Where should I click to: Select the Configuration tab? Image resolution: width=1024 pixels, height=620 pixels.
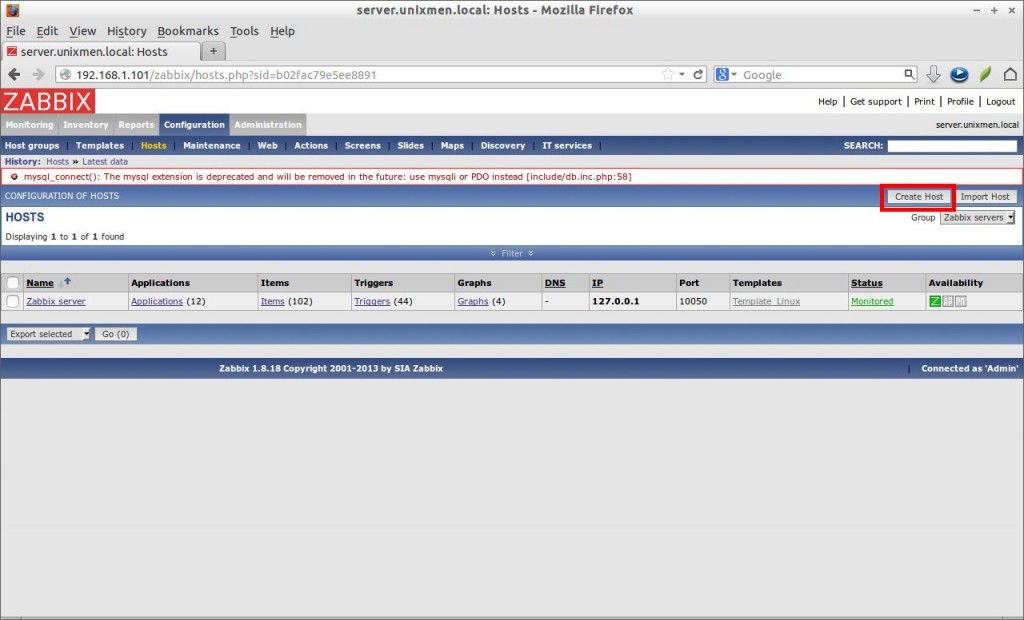(194, 125)
